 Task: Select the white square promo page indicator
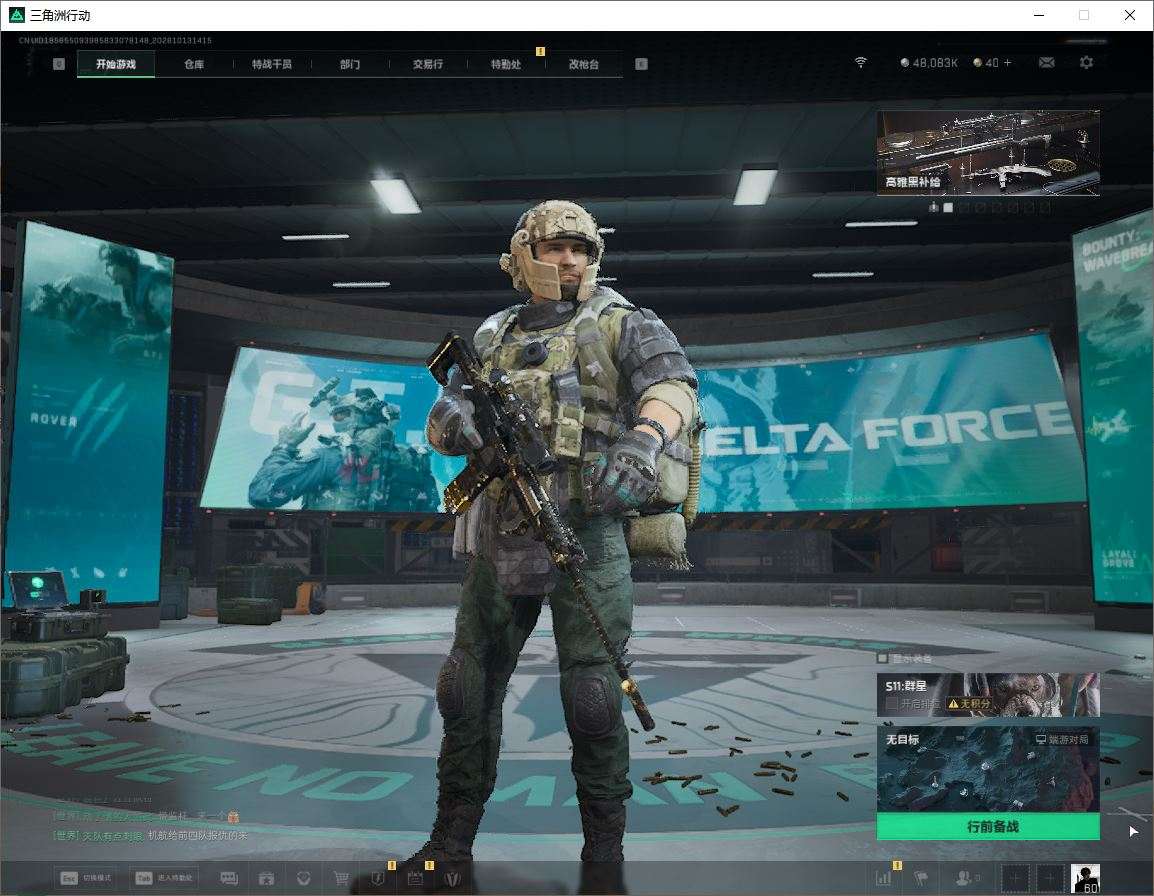tap(948, 208)
